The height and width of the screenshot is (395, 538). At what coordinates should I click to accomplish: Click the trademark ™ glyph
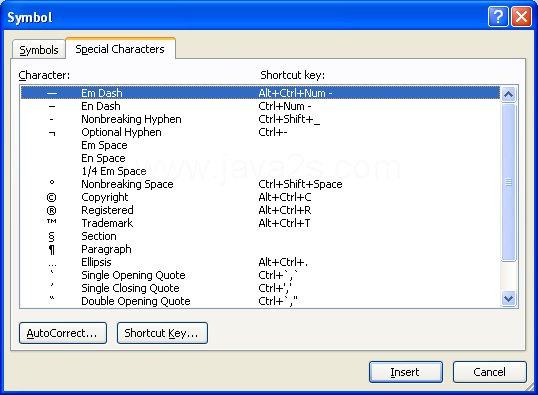(51, 221)
